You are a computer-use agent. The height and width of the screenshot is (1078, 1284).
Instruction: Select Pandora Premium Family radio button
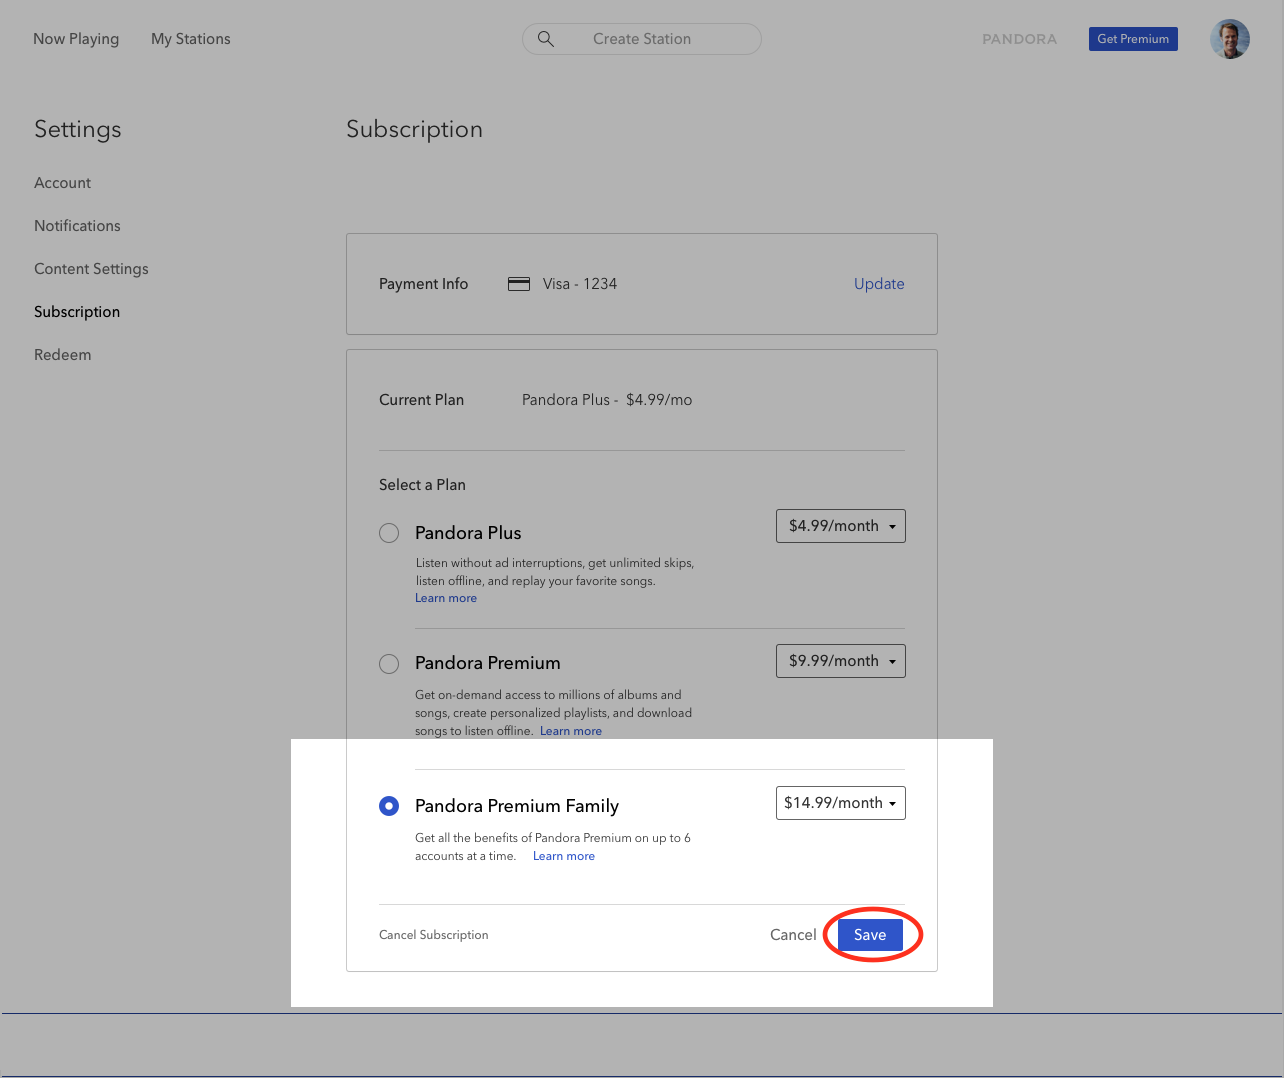pos(389,806)
